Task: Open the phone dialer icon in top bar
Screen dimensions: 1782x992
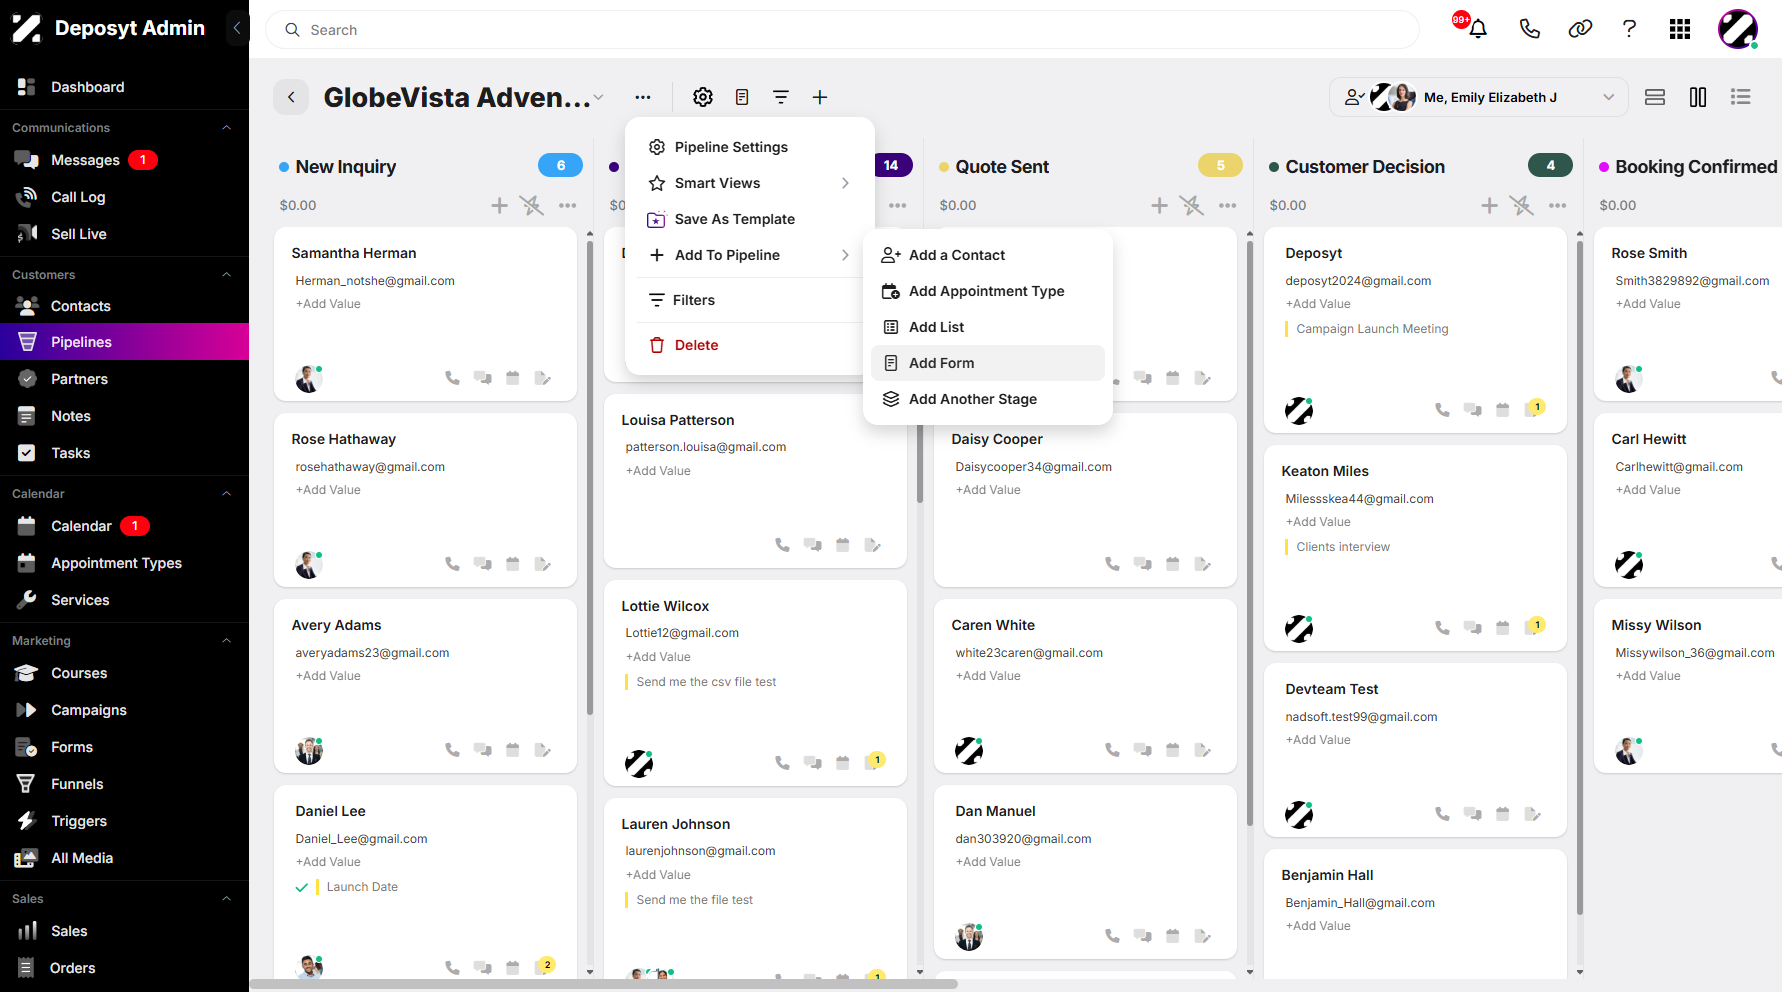Action: [1529, 29]
